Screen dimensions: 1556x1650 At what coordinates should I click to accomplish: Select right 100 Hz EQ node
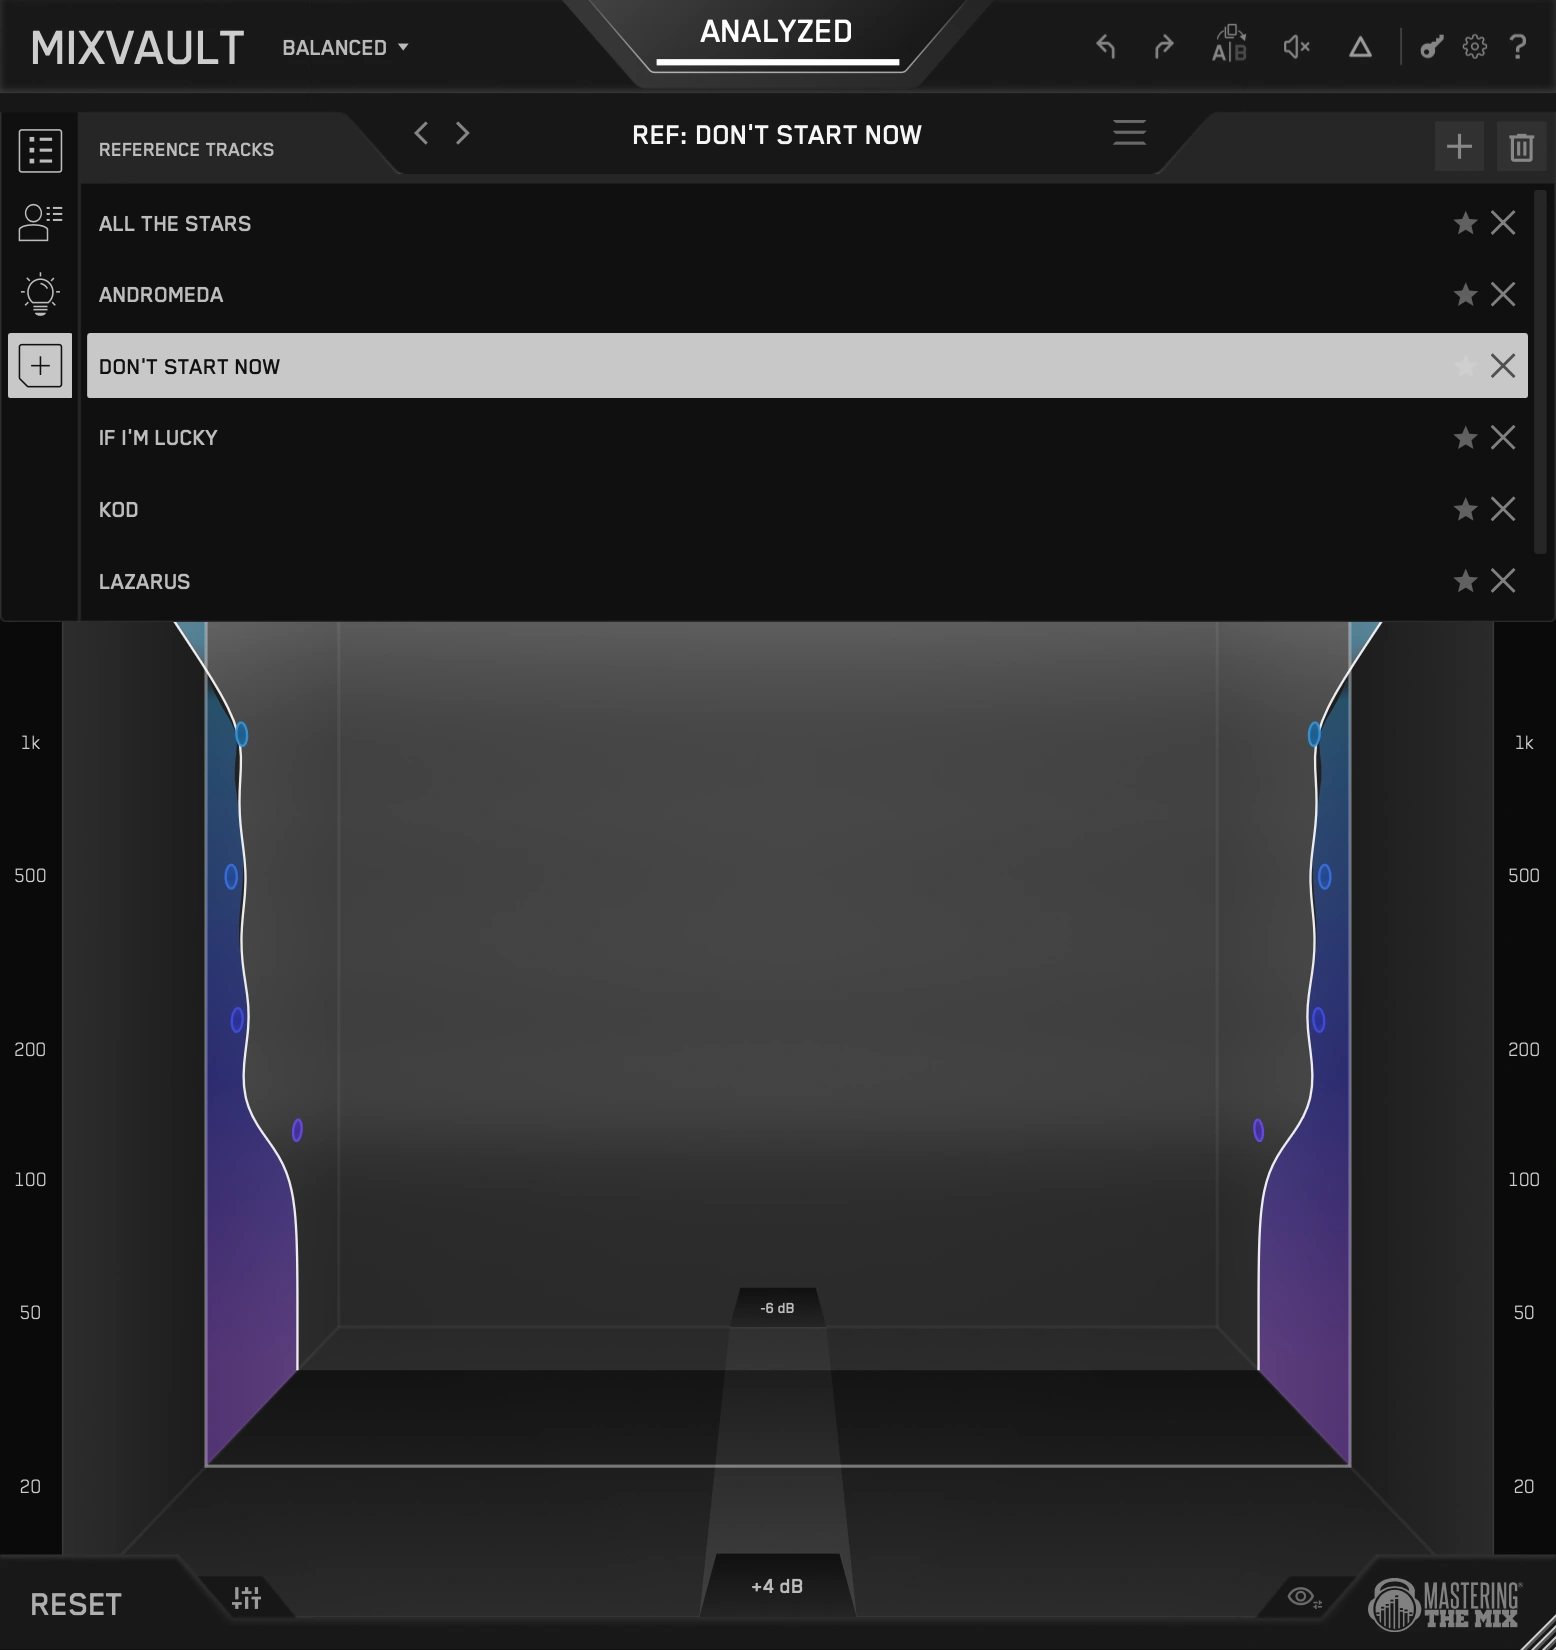click(1258, 1130)
